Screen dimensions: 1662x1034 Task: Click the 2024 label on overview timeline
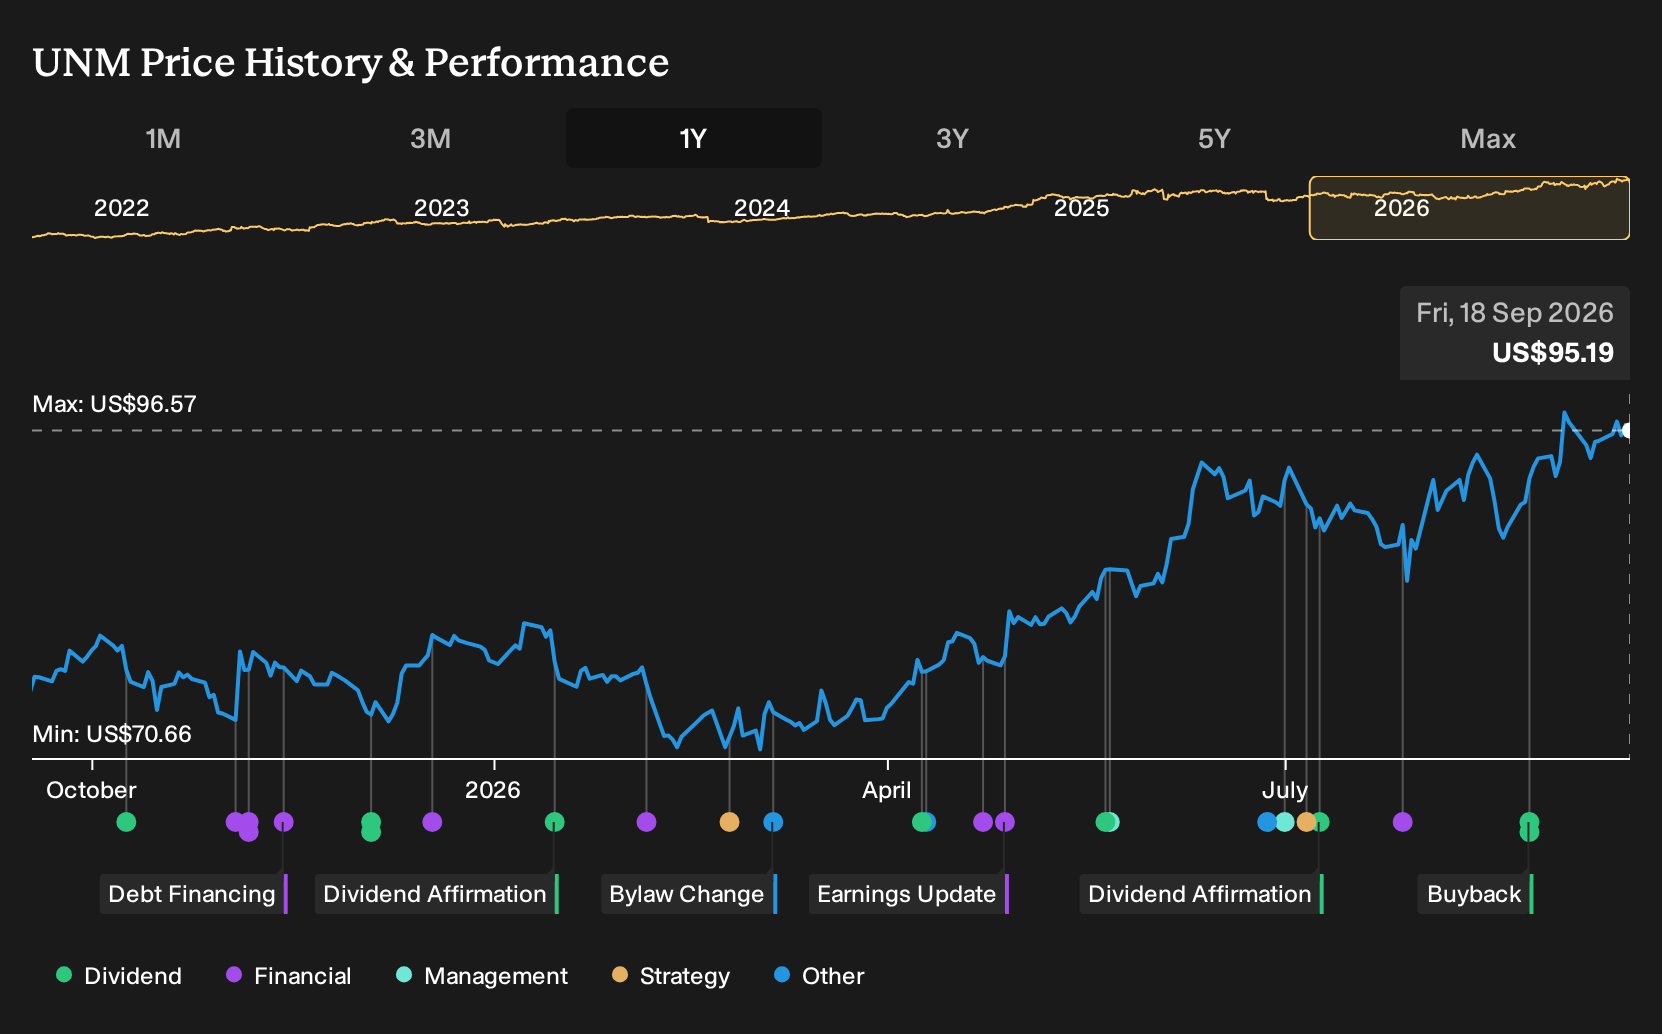point(762,208)
